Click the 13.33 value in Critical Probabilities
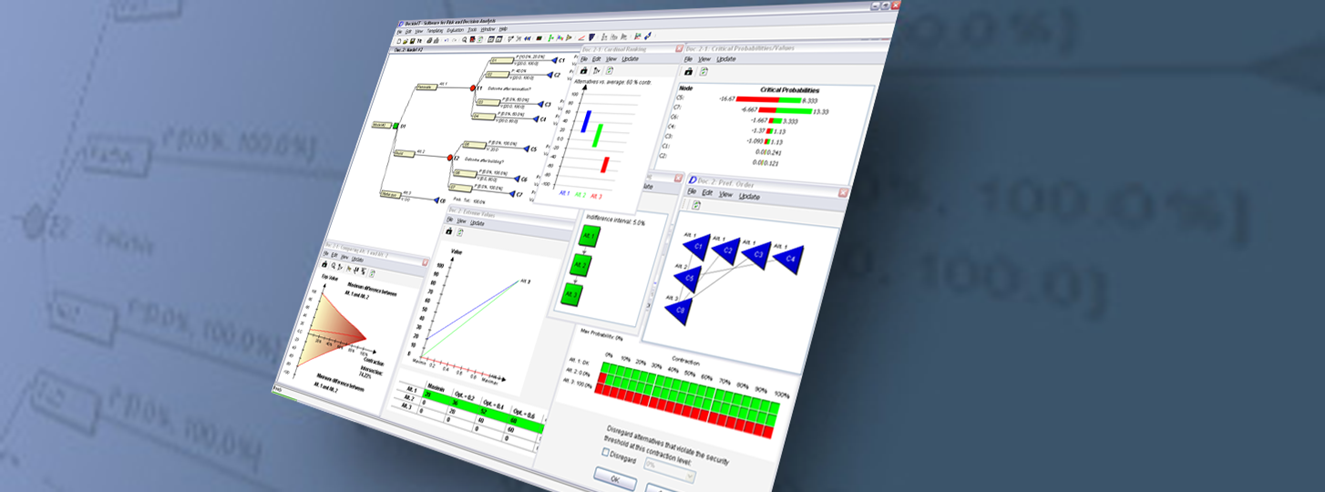The image size is (1325, 492). pos(822,111)
